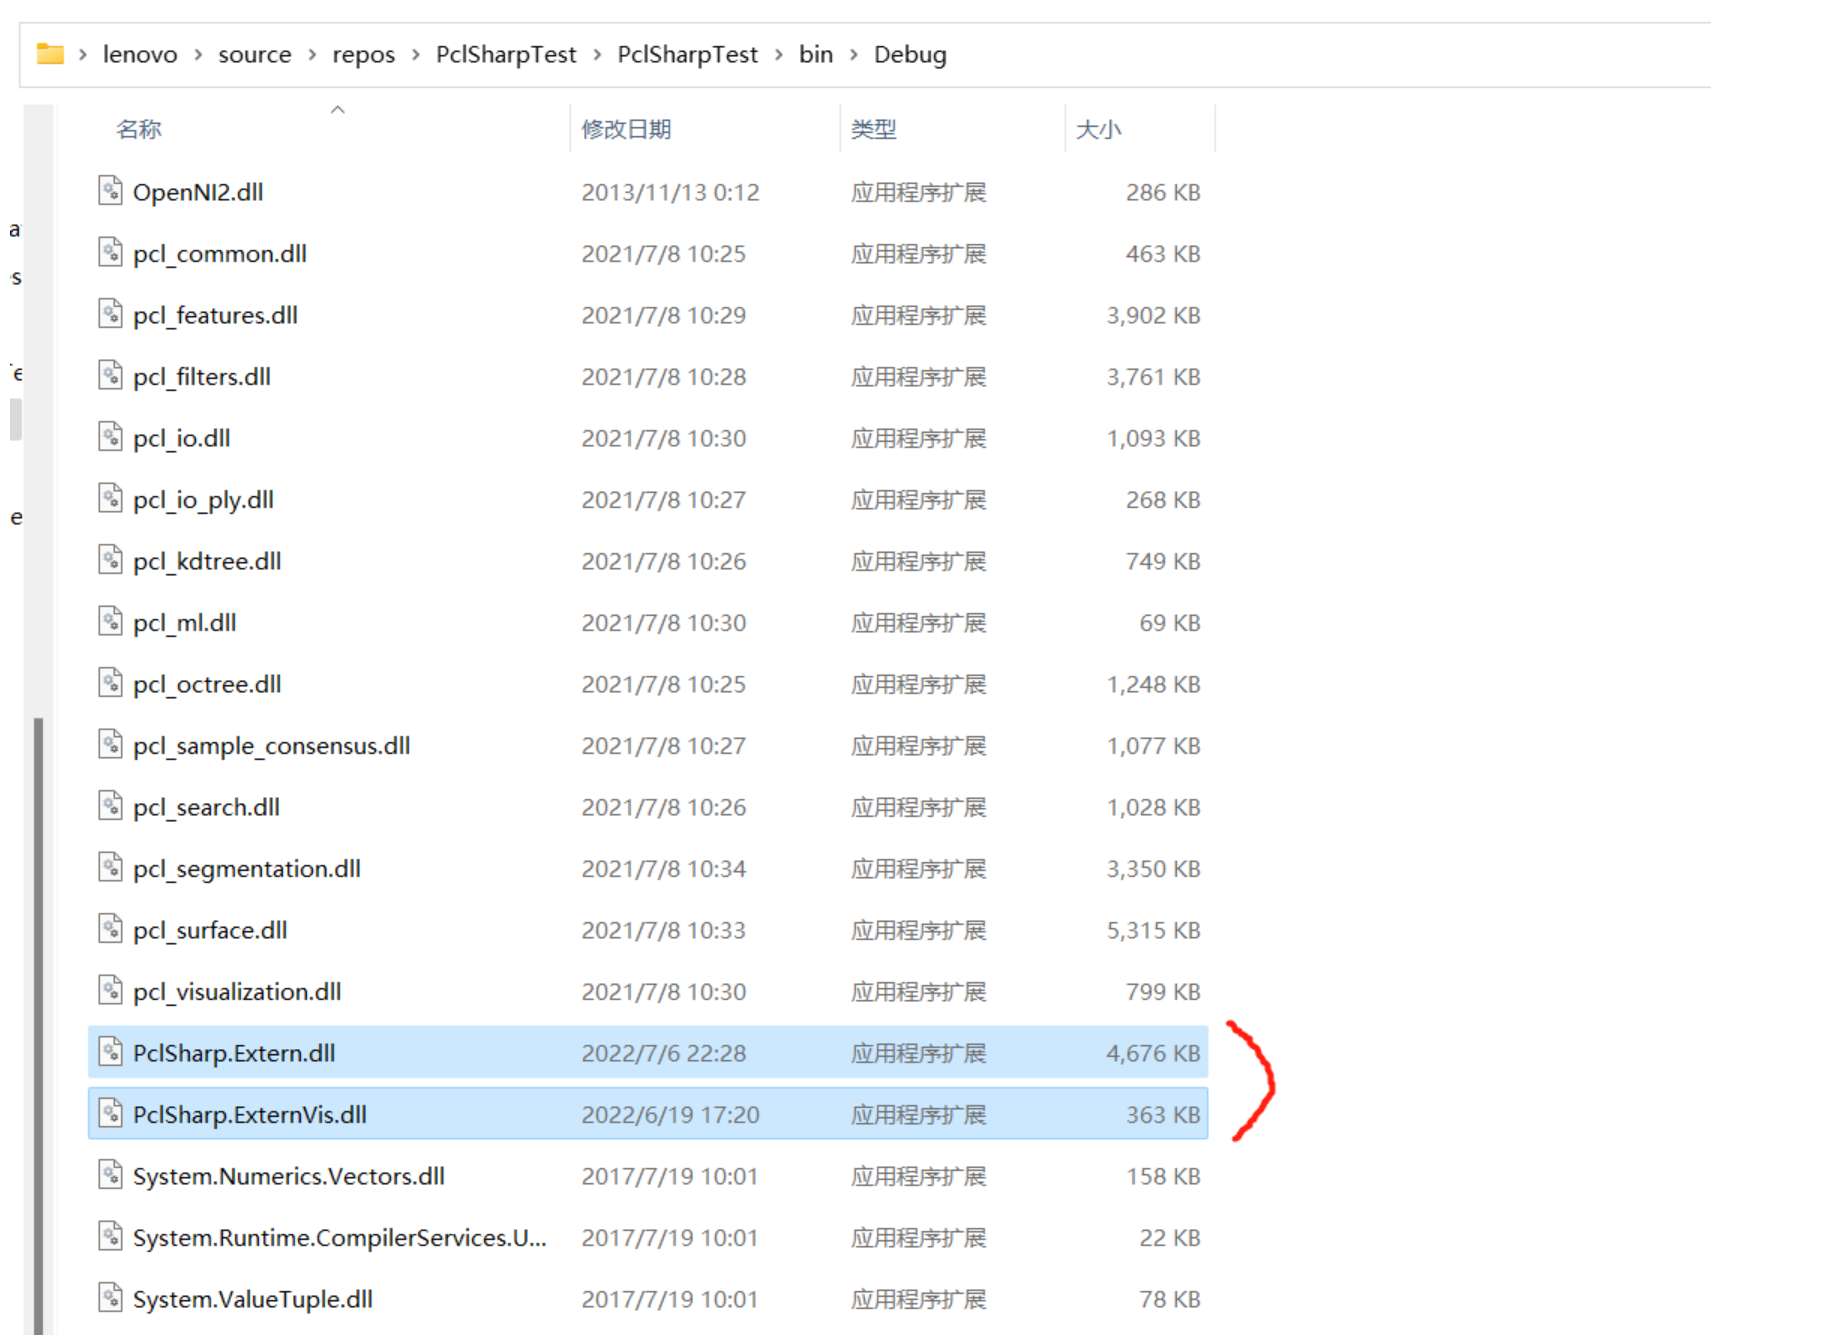Select the OpenNI2.dll file icon
Viewport: 1836px width, 1335px height.
click(x=110, y=190)
